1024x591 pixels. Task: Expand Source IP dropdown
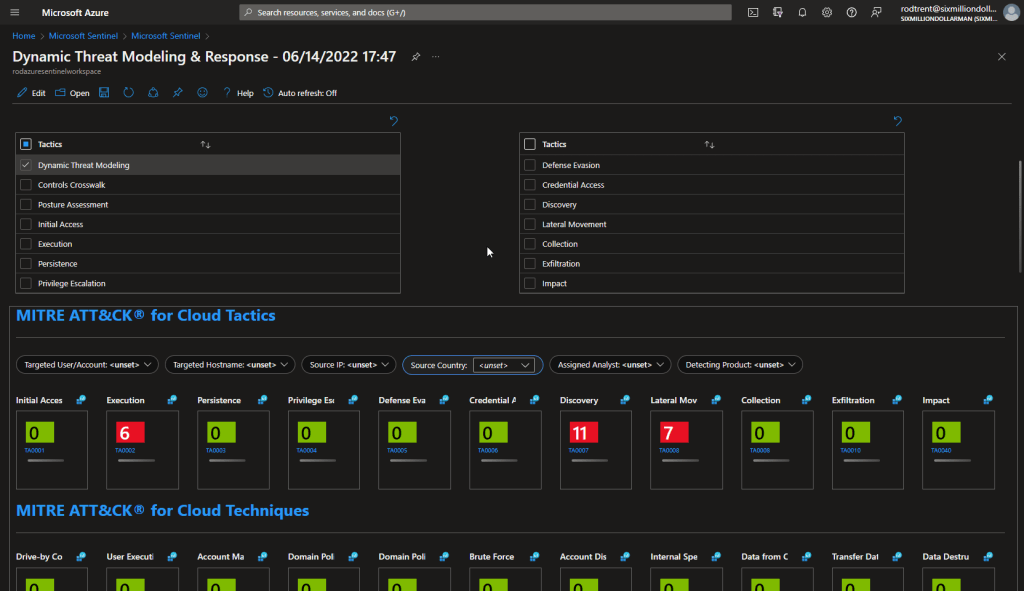coord(349,364)
